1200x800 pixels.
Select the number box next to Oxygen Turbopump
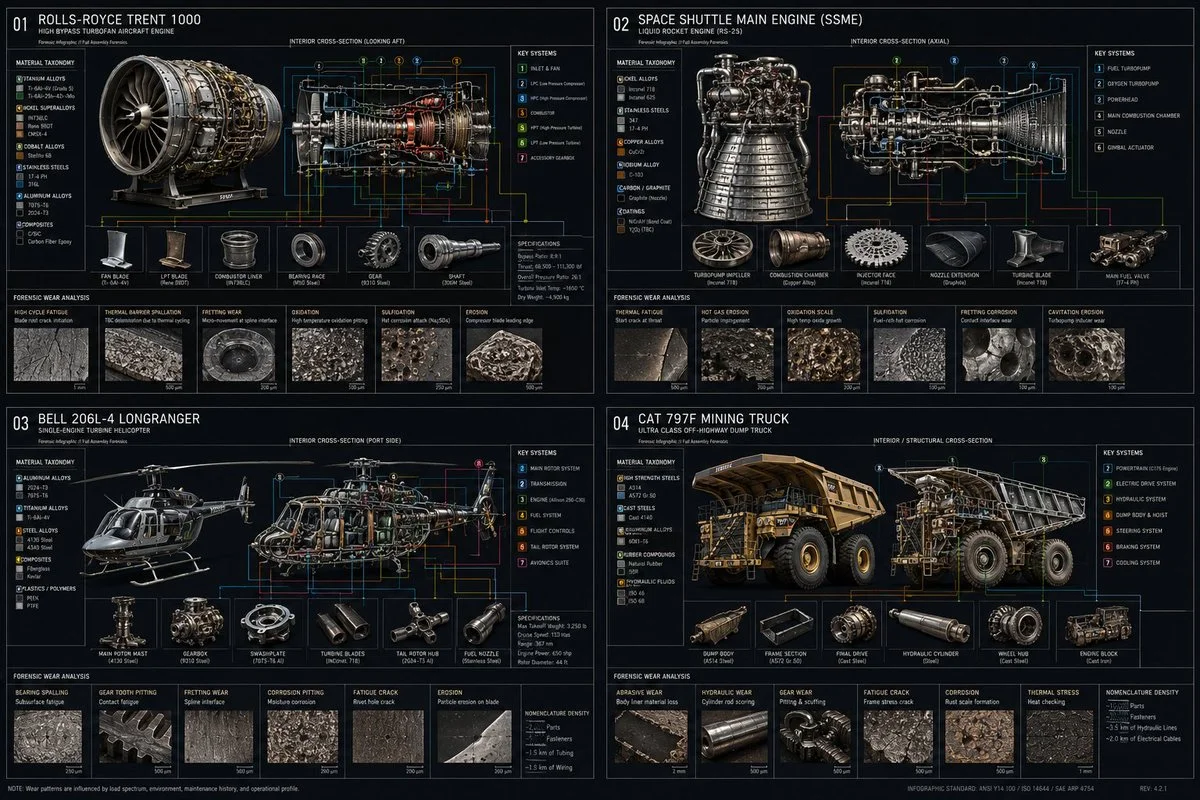pyautogui.click(x=1100, y=83)
